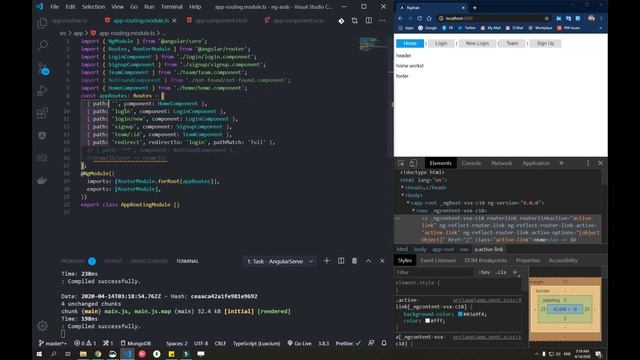Open DevTools customize three-dot menu

pos(588,163)
